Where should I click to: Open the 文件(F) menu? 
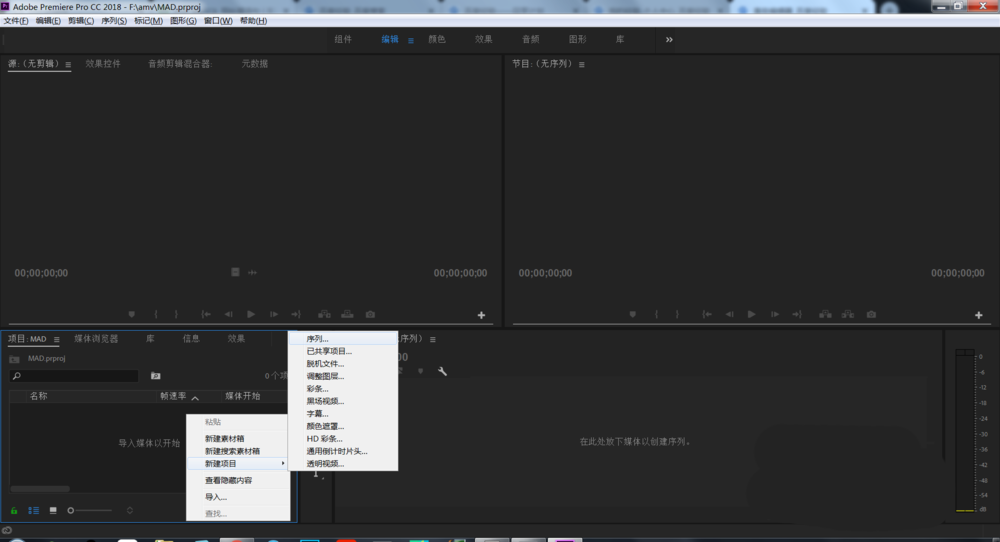pos(16,21)
